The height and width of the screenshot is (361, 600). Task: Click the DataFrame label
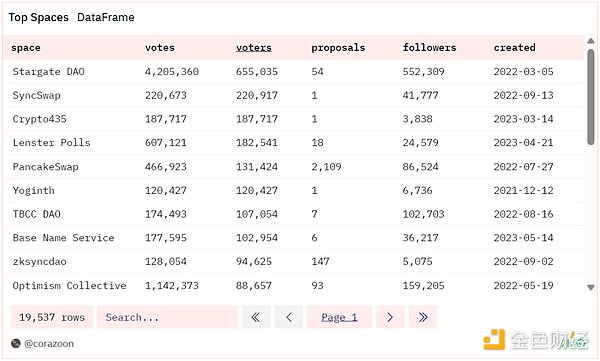point(106,17)
